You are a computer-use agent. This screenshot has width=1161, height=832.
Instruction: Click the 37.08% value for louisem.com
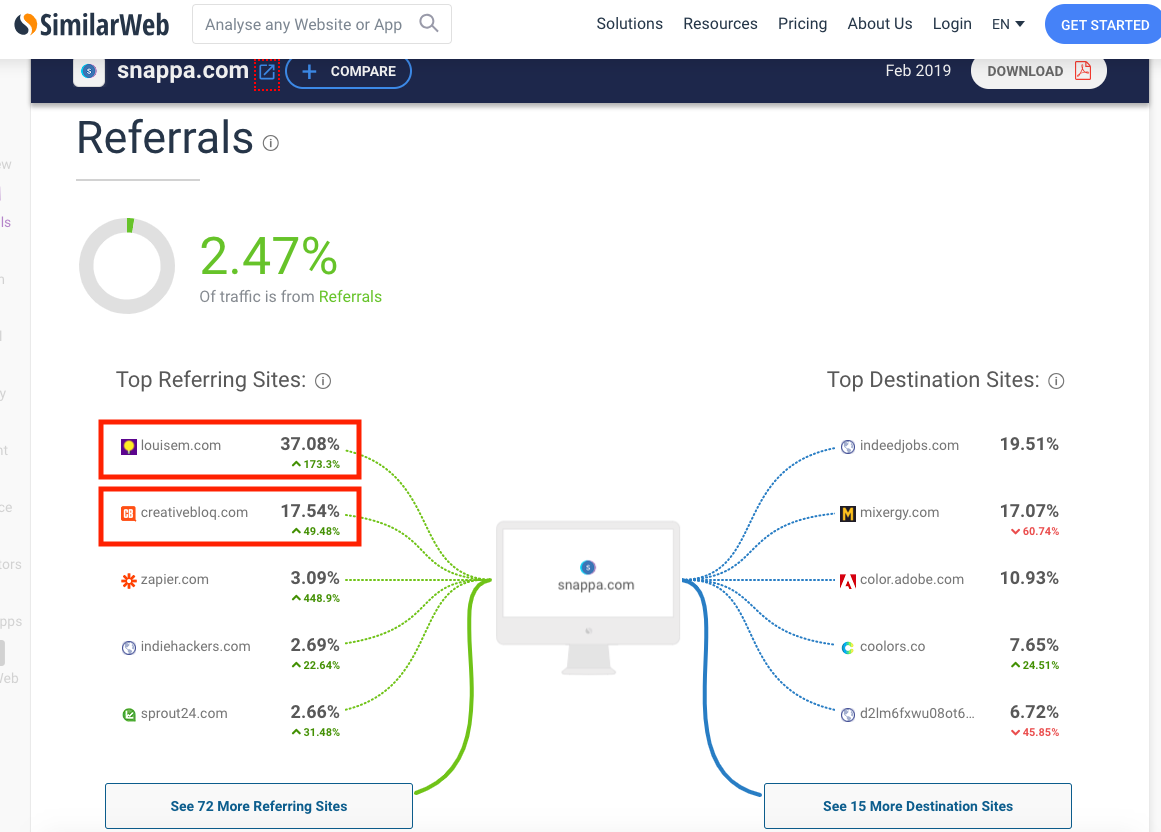tap(310, 444)
